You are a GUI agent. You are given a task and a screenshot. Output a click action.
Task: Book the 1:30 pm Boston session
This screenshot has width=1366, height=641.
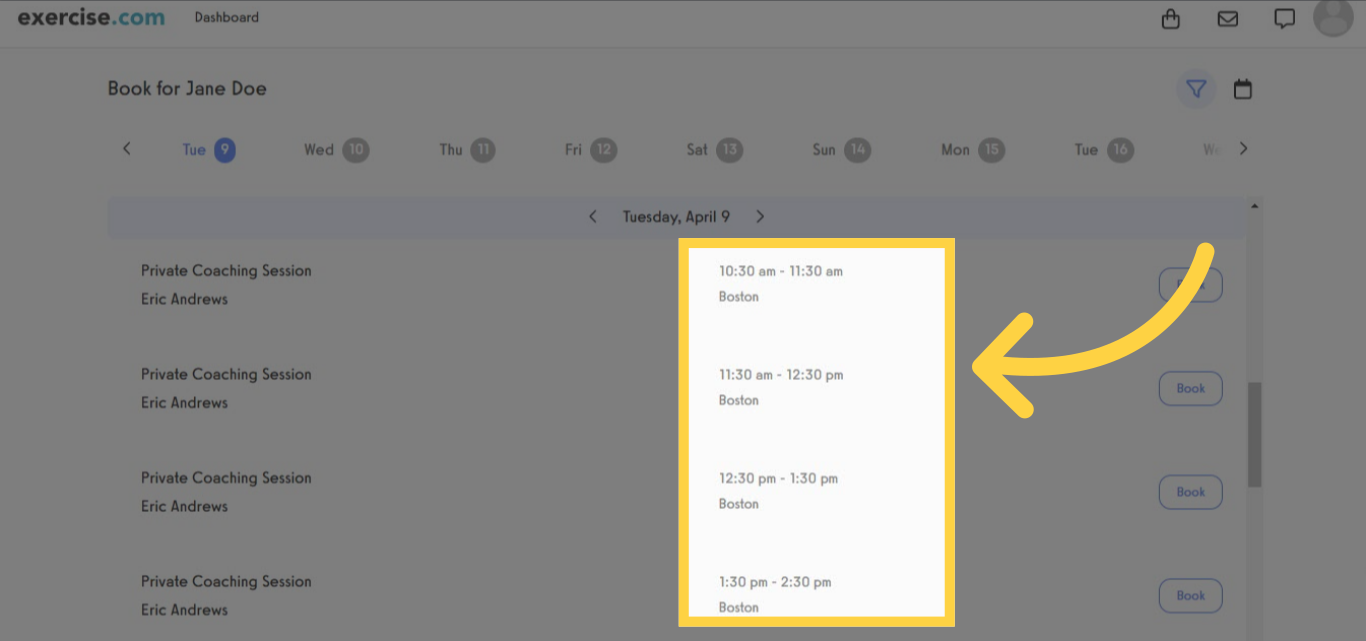click(x=1190, y=595)
